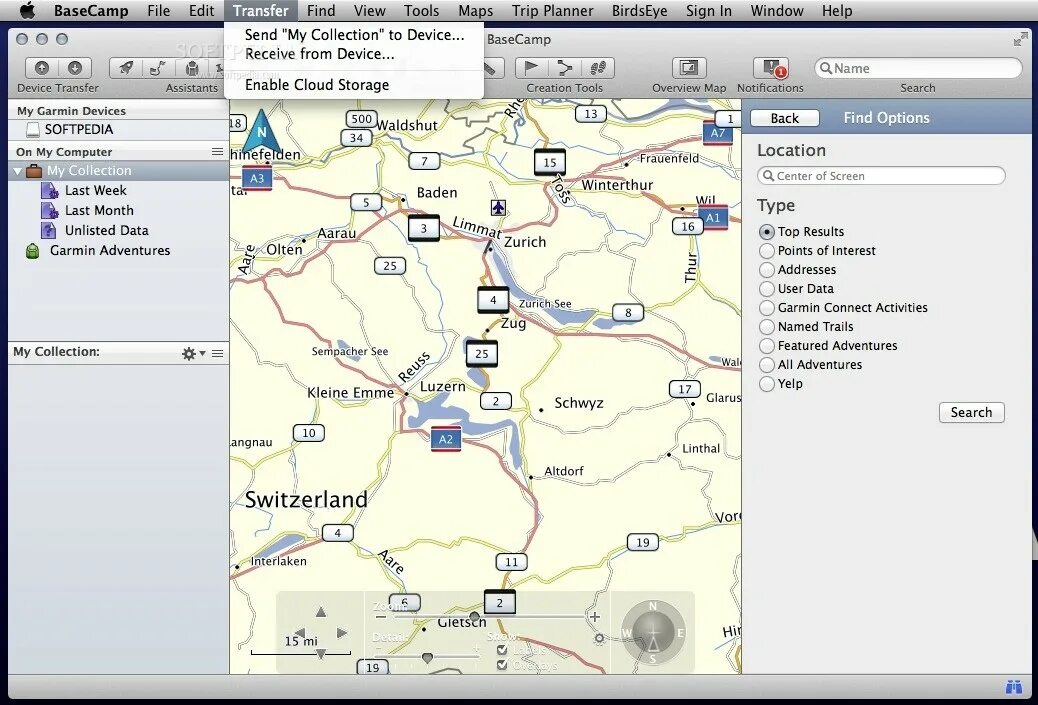Toggle the Overview Map icon

click(x=688, y=68)
